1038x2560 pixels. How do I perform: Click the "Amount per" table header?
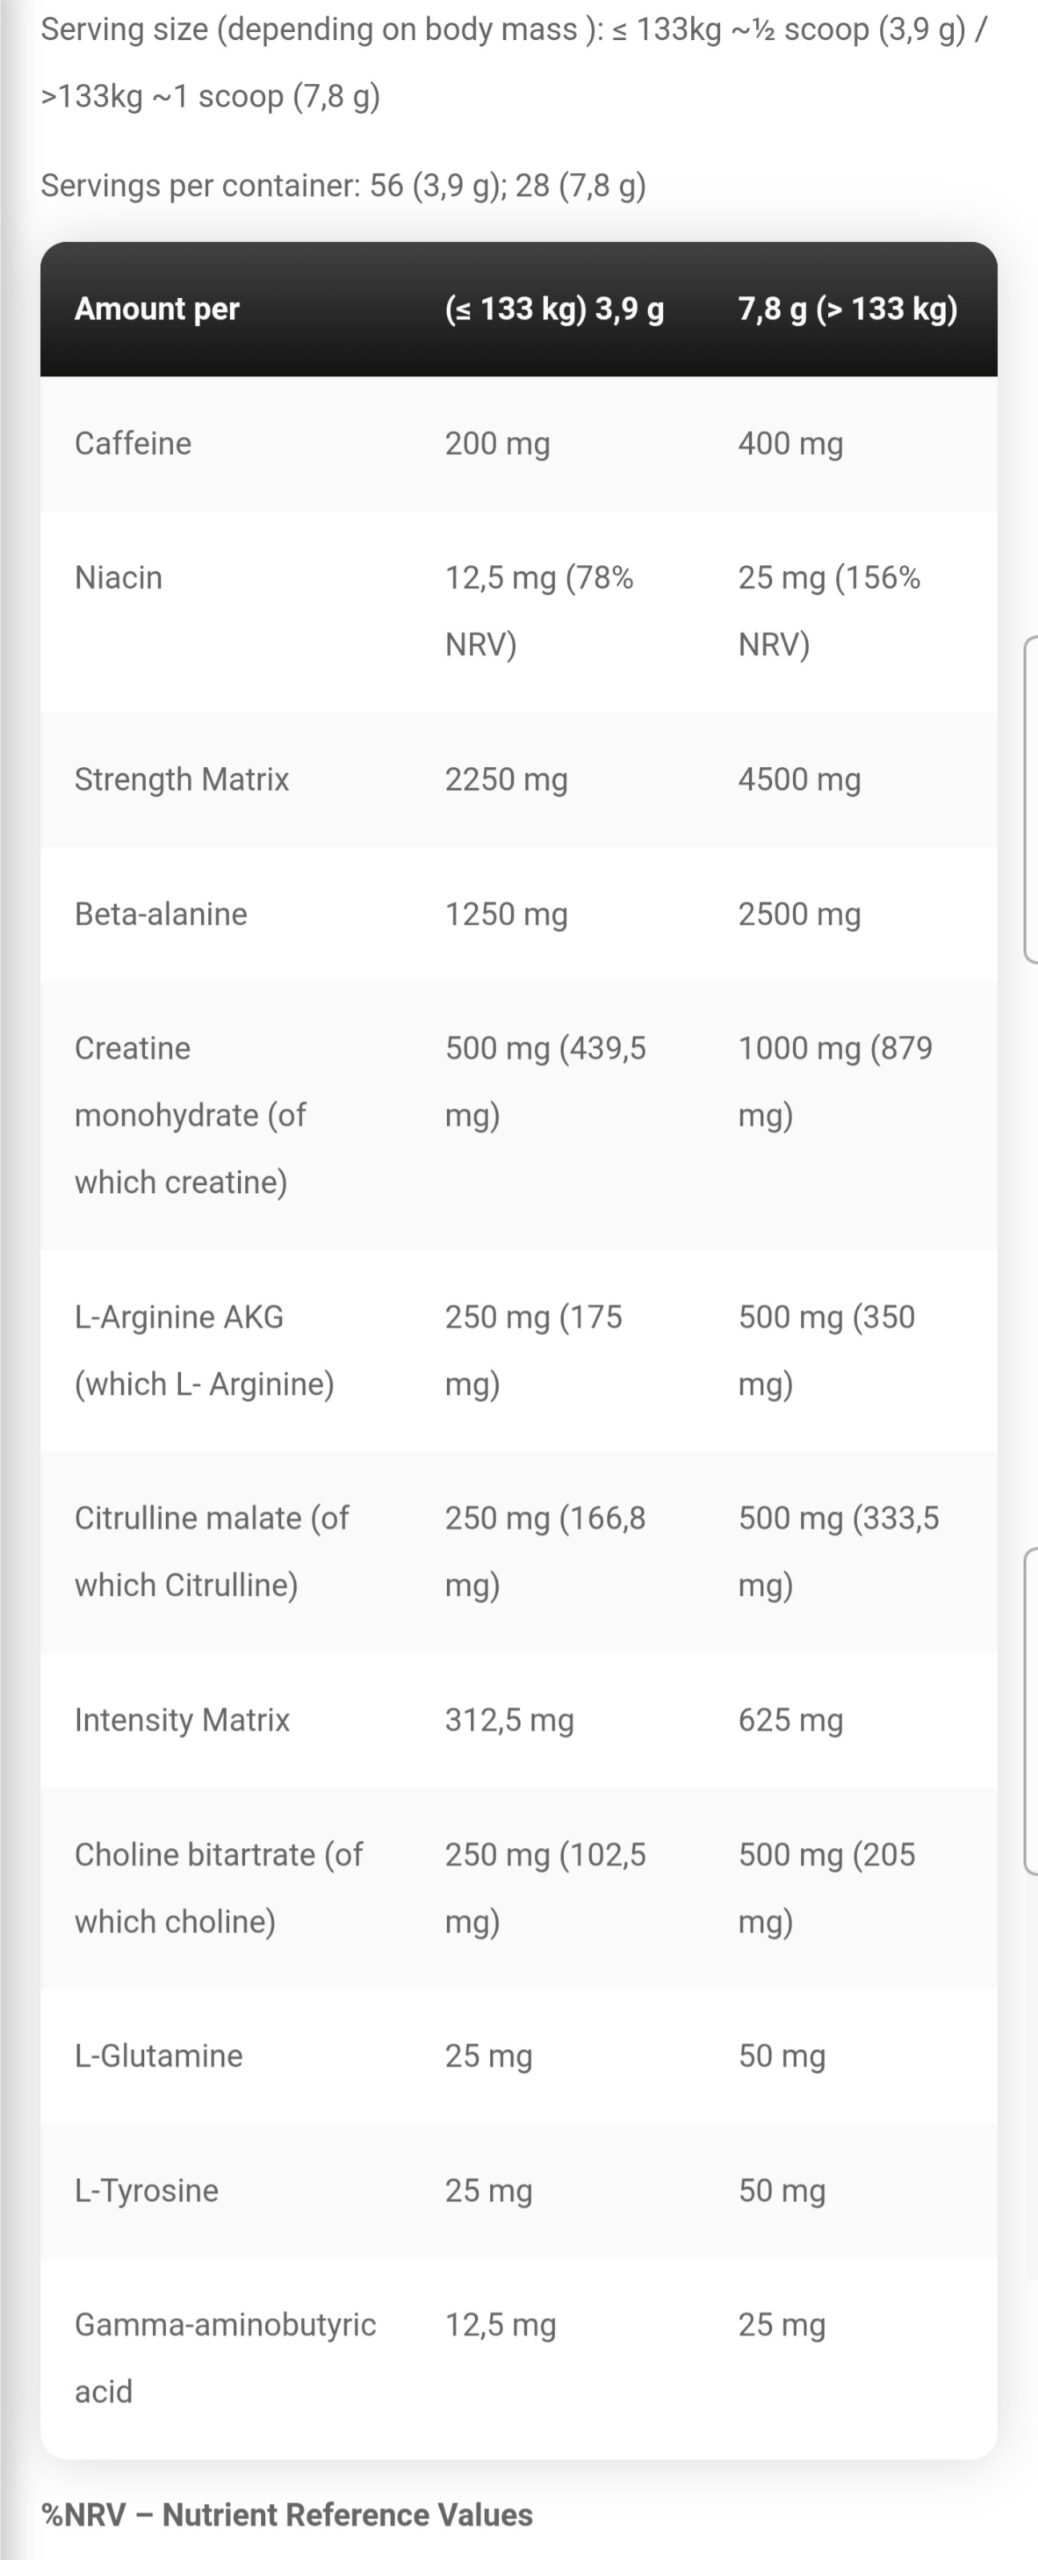tap(157, 309)
